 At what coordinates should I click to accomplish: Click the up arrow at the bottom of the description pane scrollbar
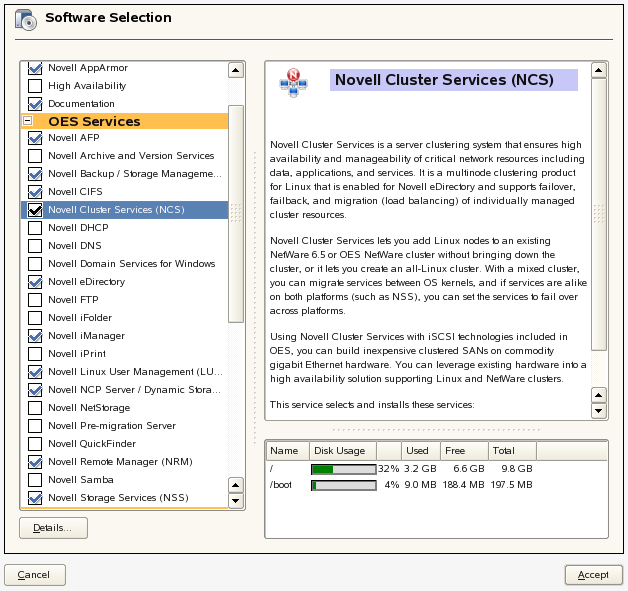[x=599, y=396]
